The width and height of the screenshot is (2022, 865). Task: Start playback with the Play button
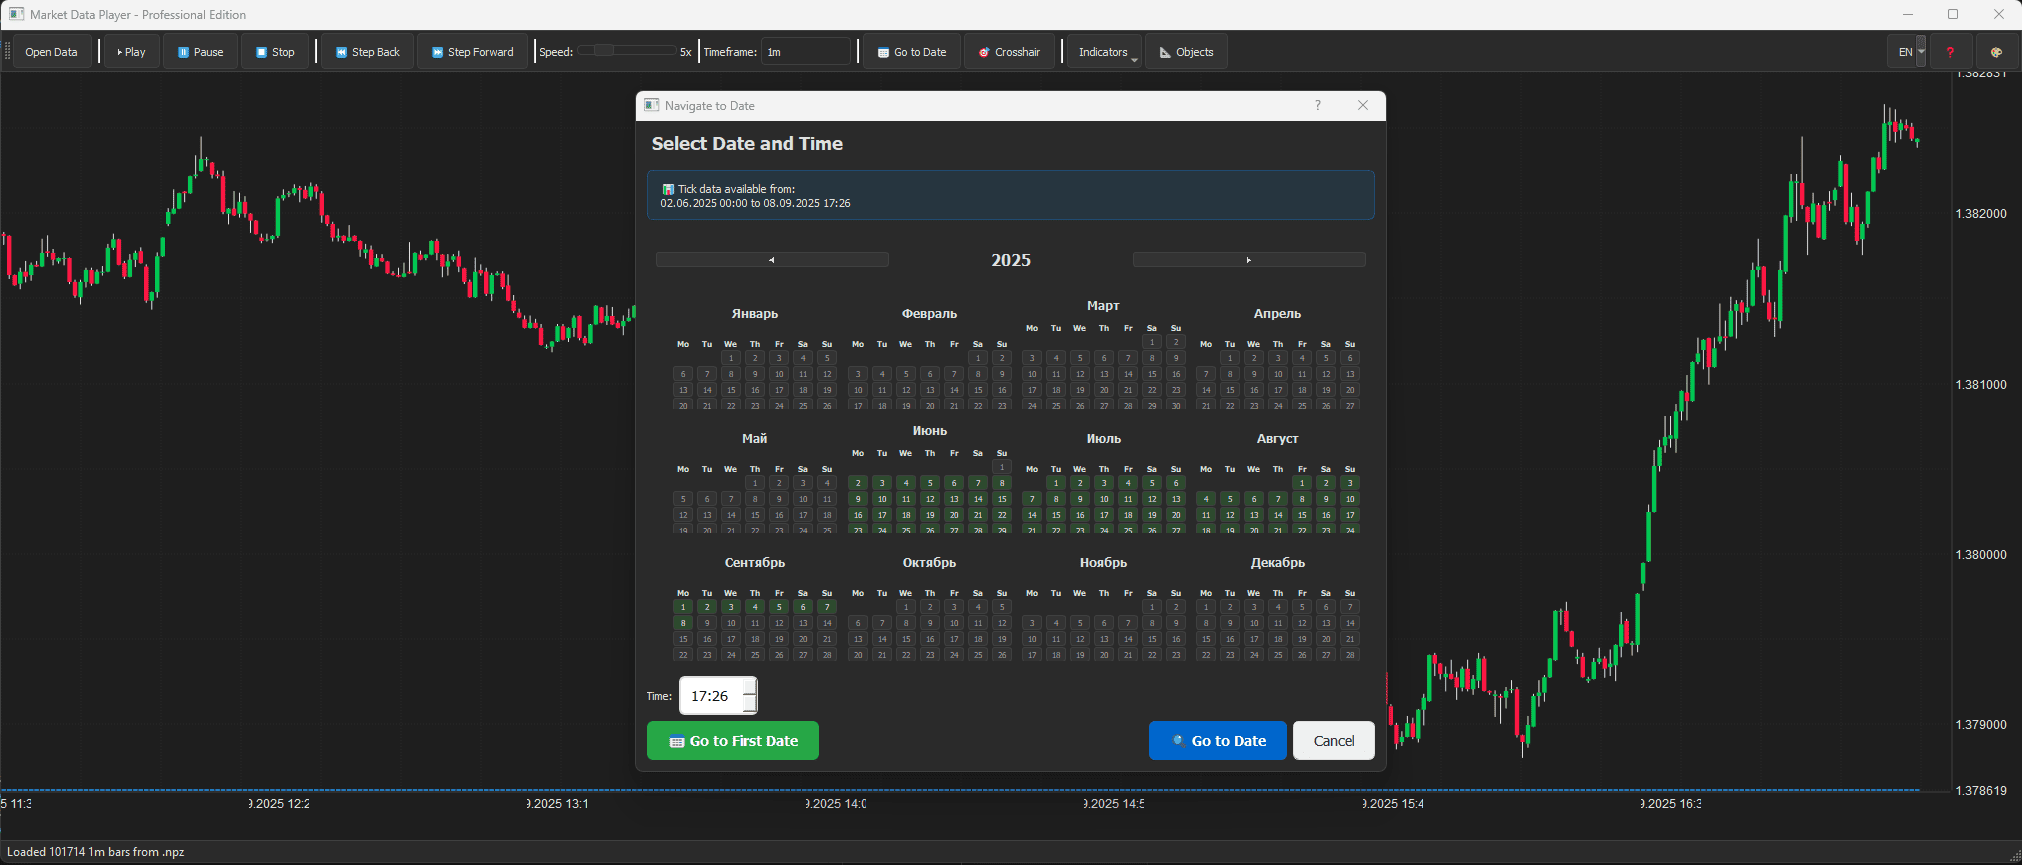click(130, 52)
